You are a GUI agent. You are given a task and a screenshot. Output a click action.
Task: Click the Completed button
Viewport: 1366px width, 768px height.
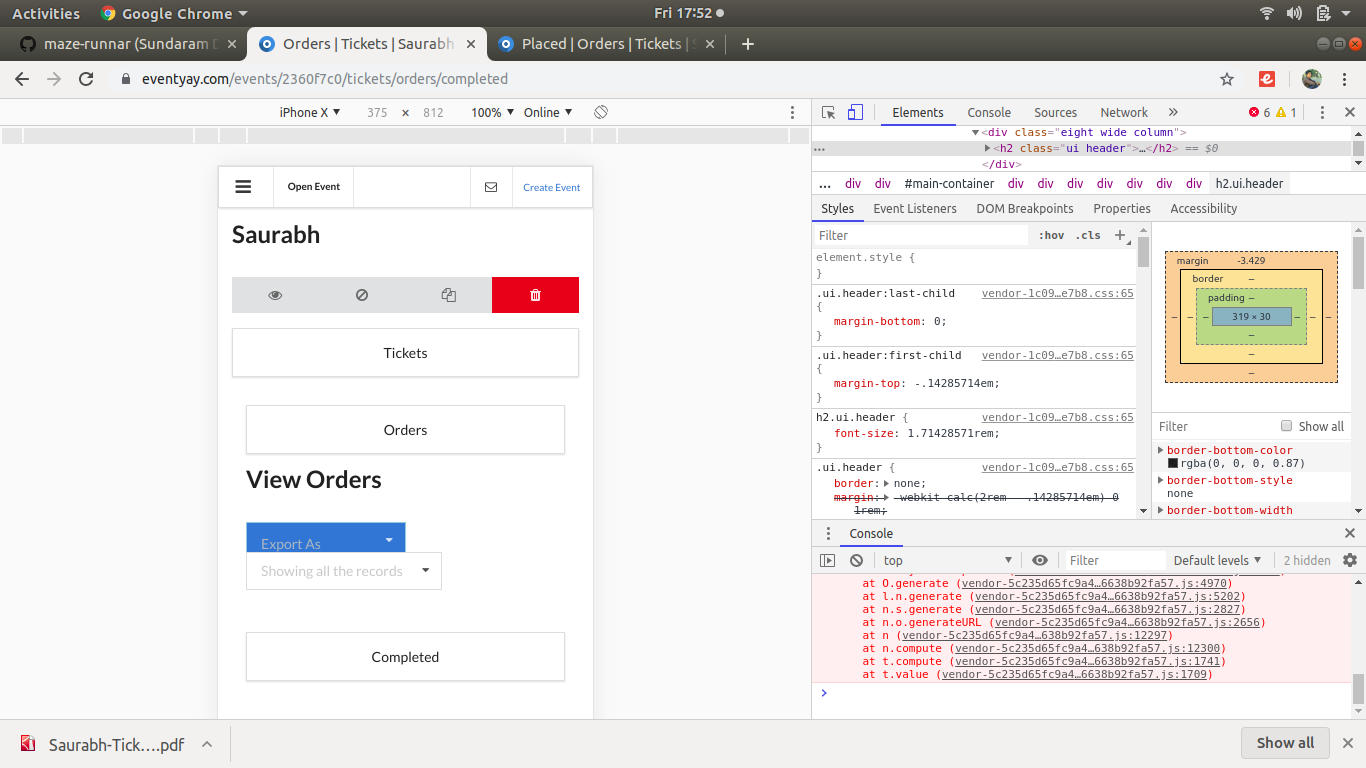[x=405, y=657]
